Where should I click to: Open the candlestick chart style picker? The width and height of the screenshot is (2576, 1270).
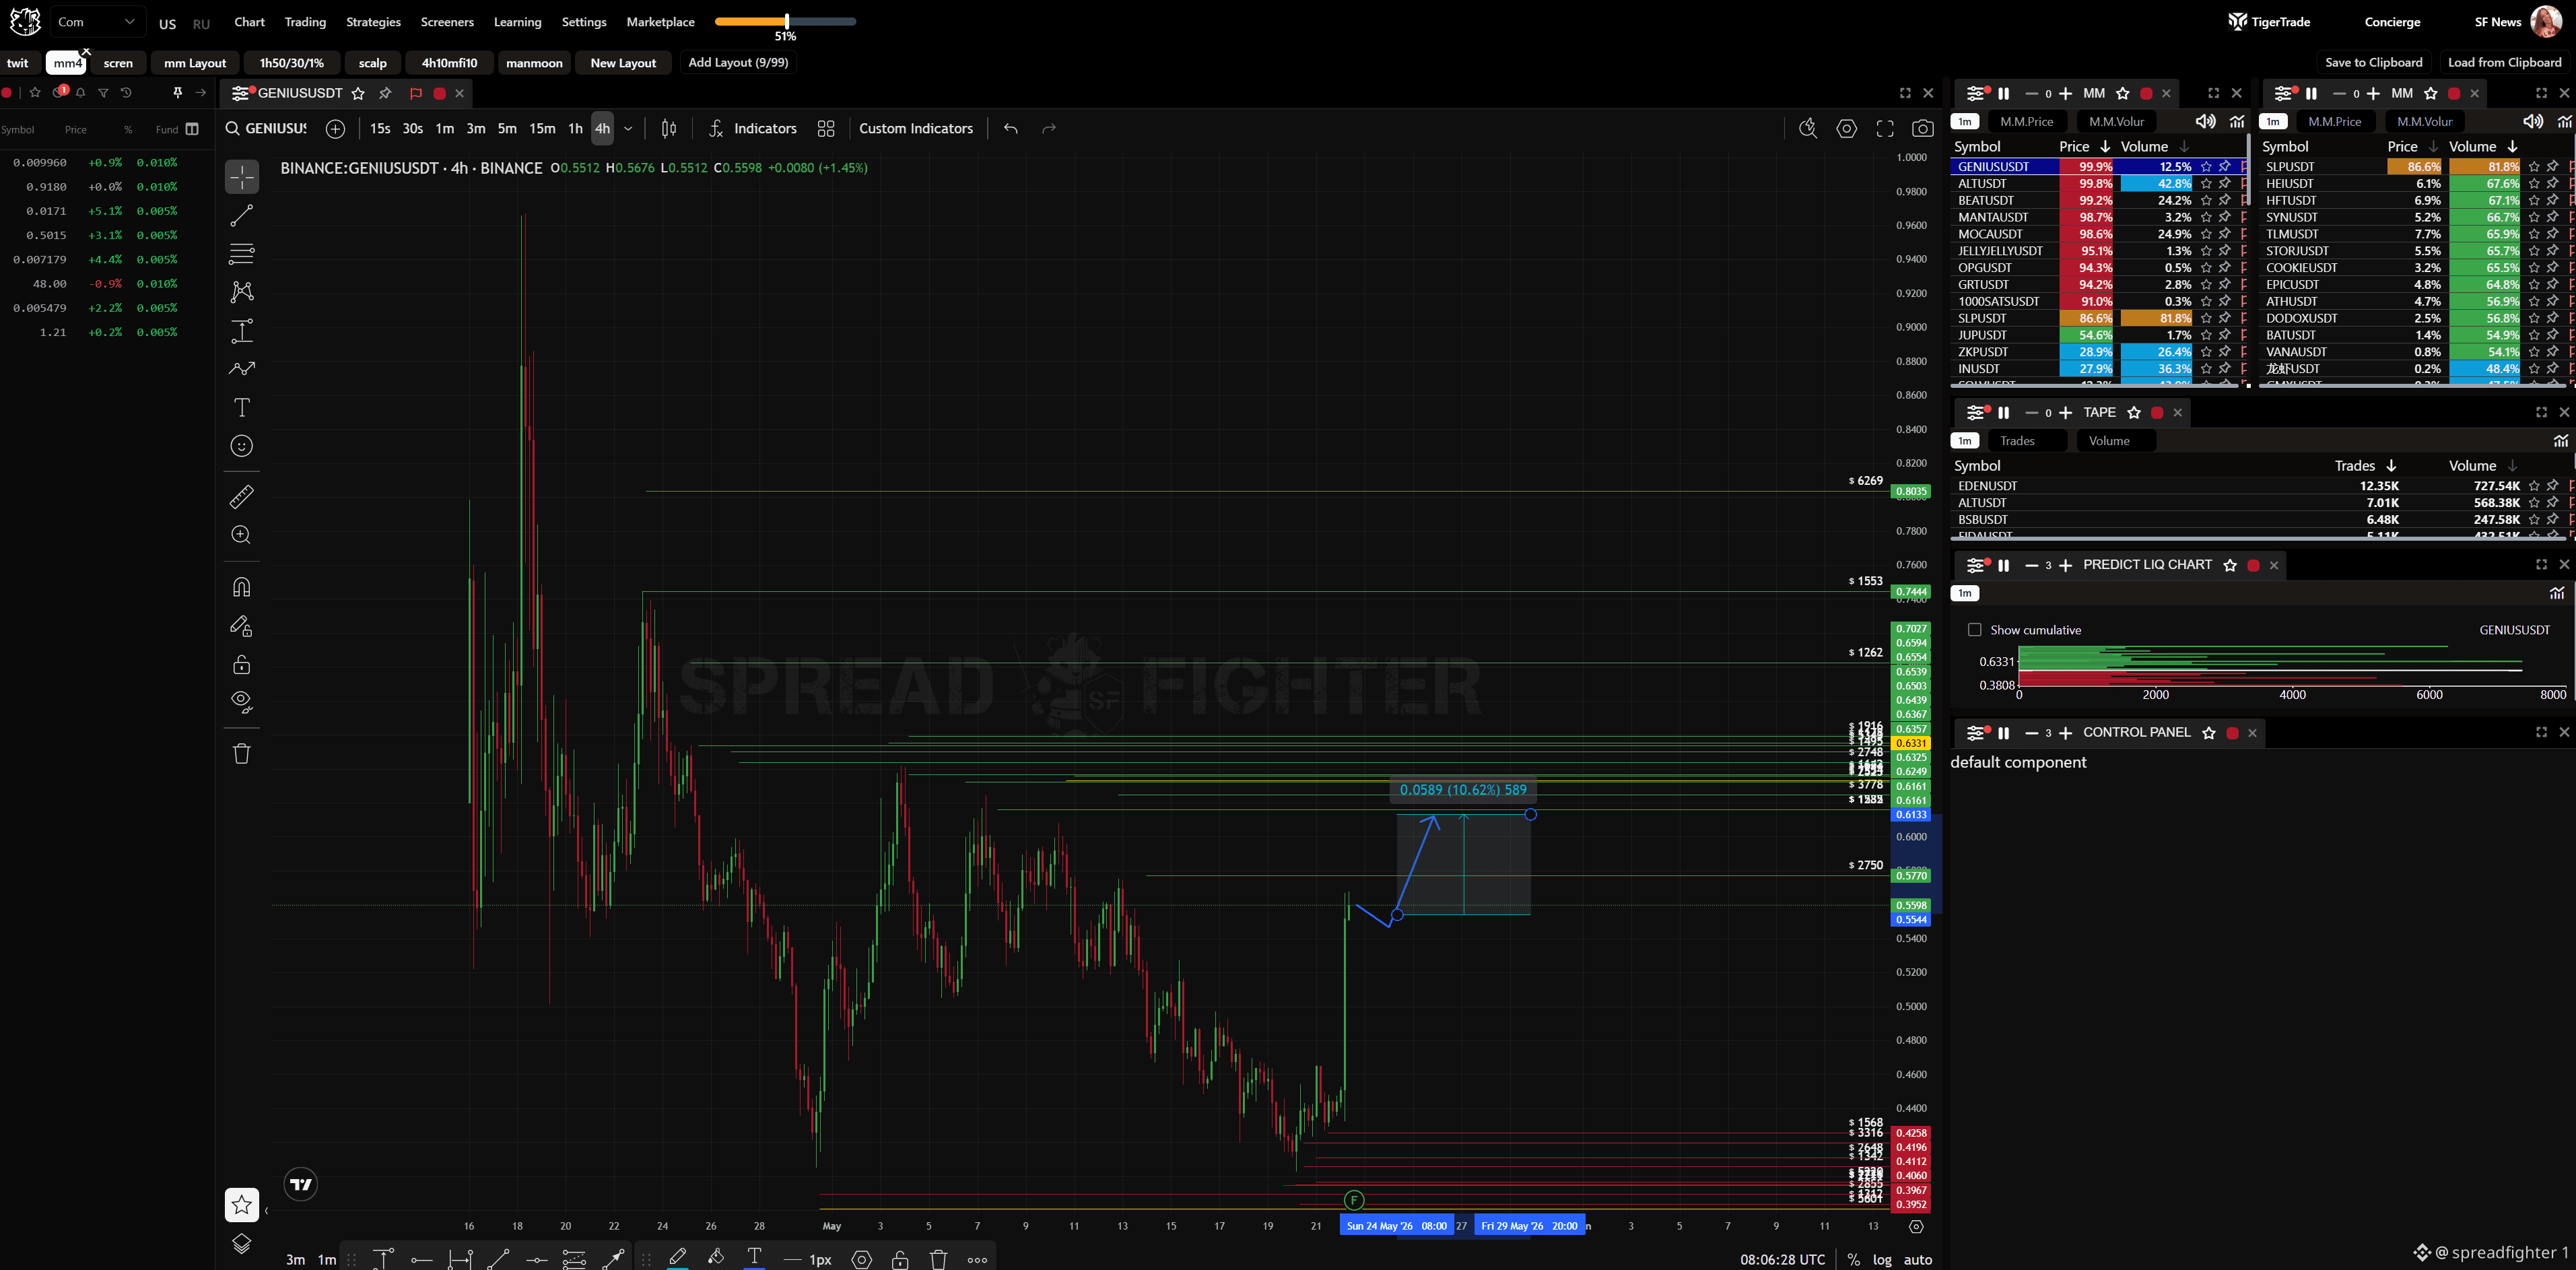pos(669,128)
